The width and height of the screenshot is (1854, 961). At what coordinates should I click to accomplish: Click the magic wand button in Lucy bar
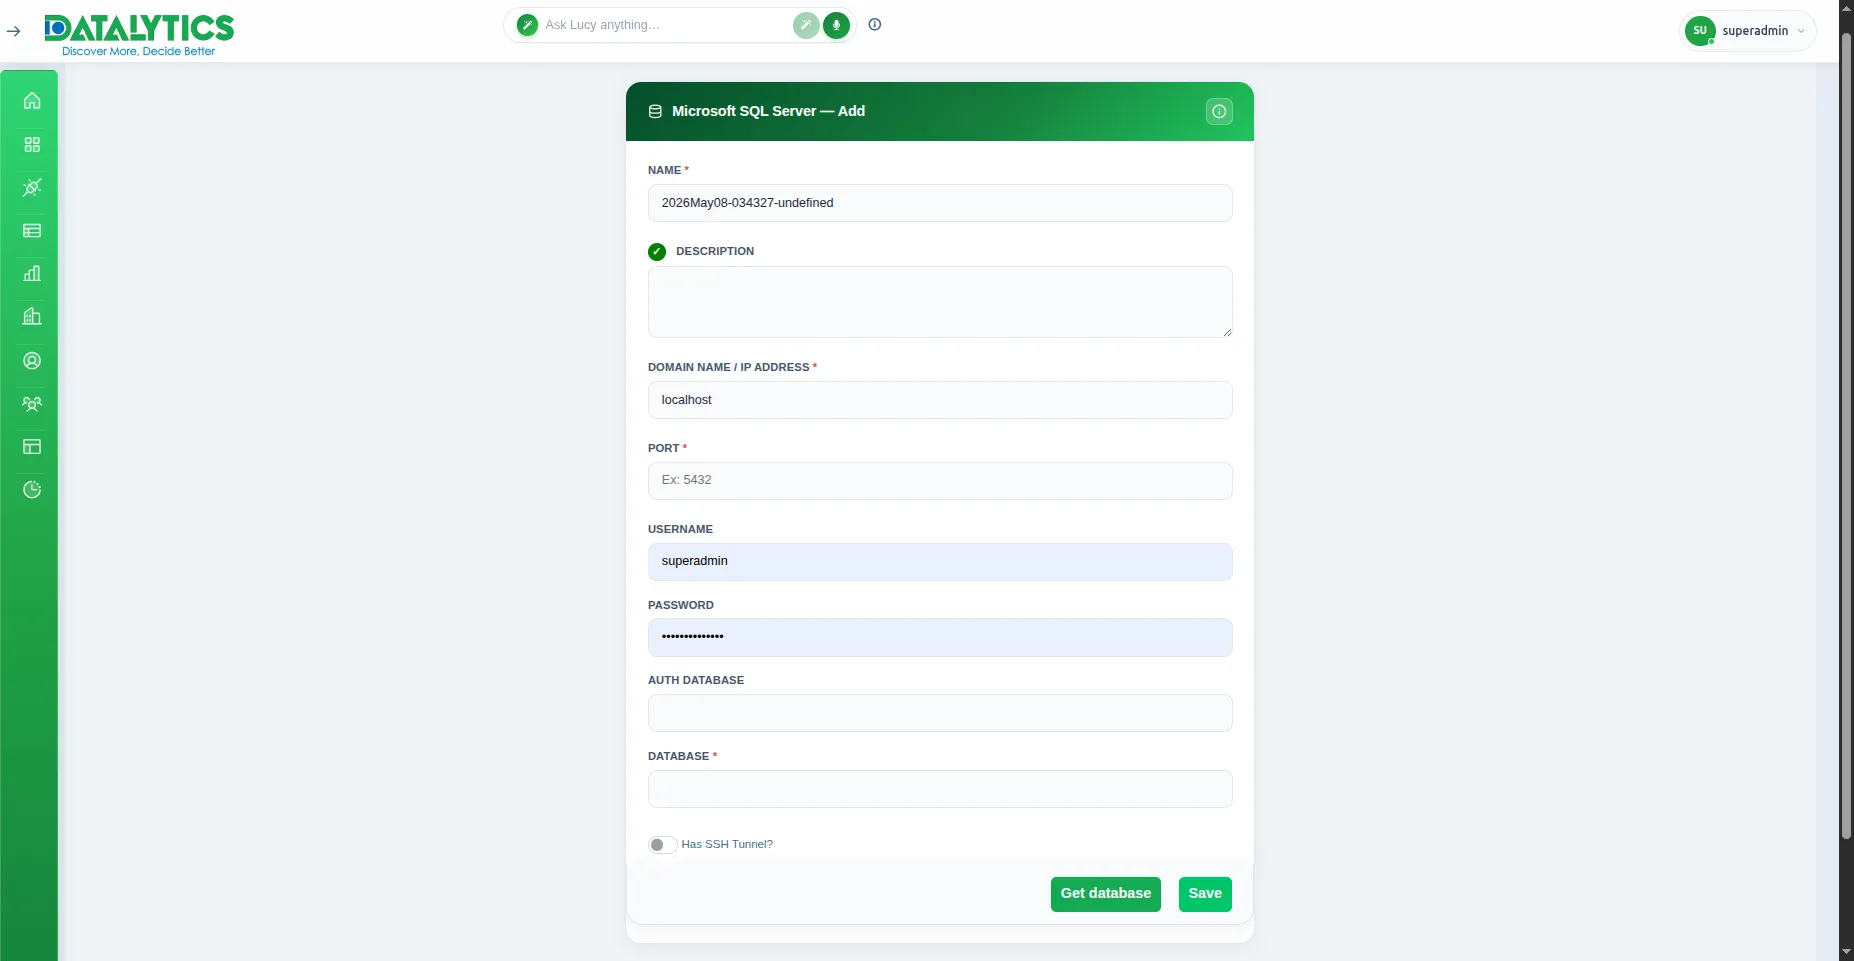pos(806,25)
